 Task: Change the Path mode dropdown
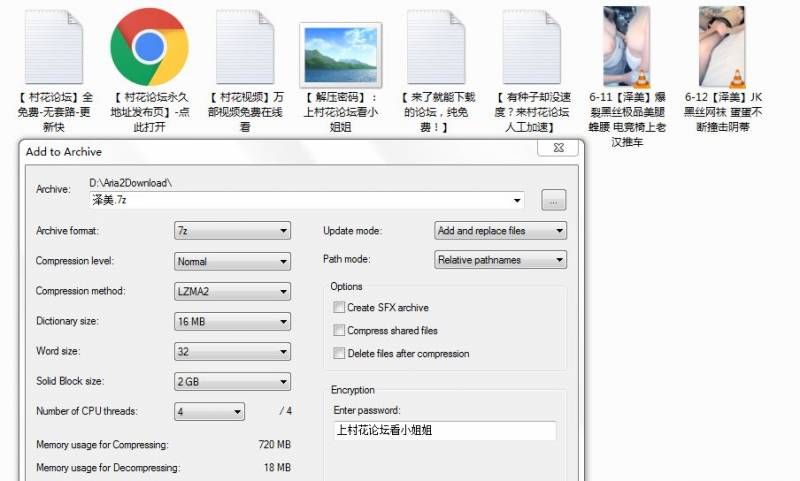point(500,260)
